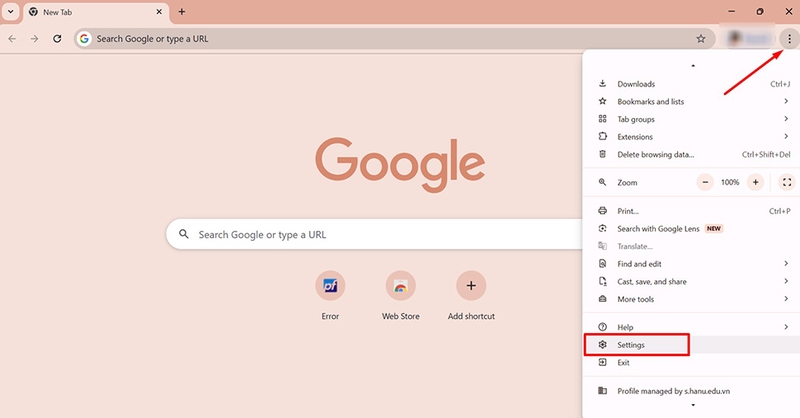Viewport: 800px width, 418px height.
Task: Open Extensions submenu
Action: click(x=691, y=137)
